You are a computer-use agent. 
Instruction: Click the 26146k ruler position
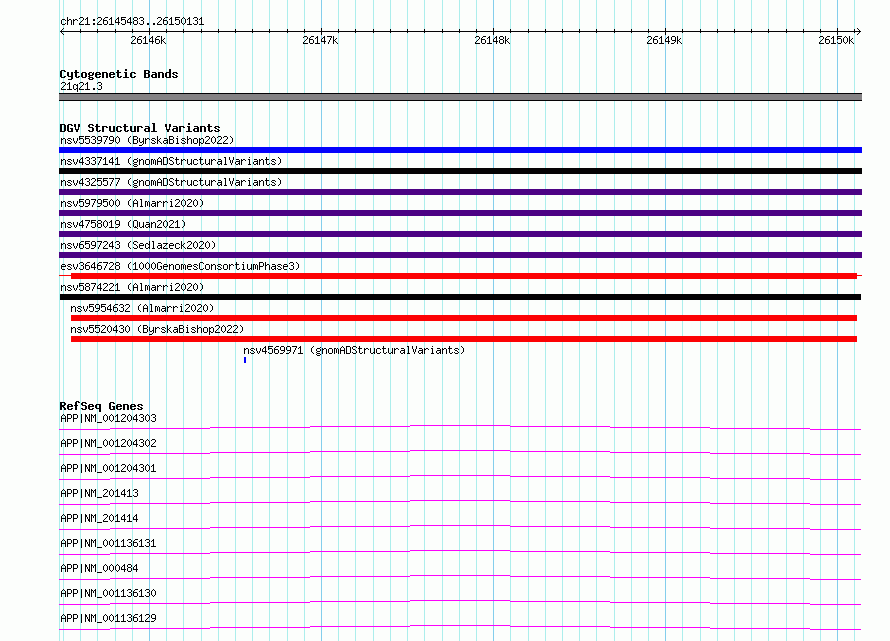(x=148, y=40)
